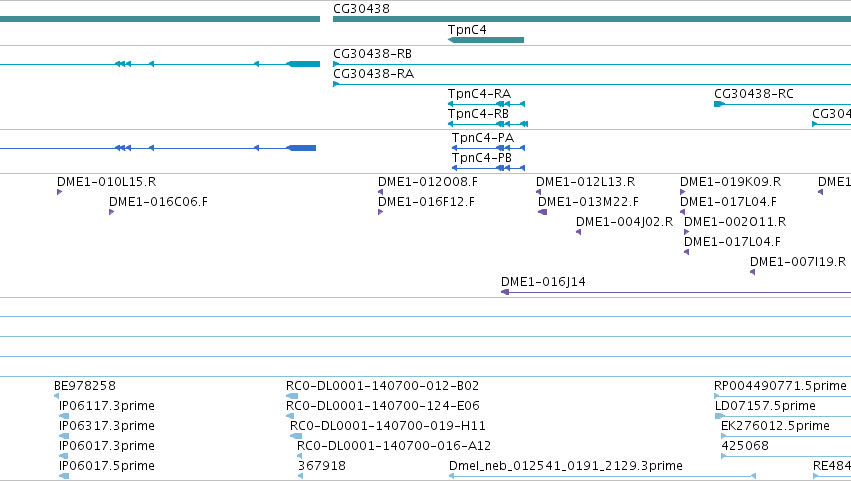Select RC0-DL0001-140700-012-B02 label
This screenshot has width=851, height=481.
pyautogui.click(x=383, y=386)
